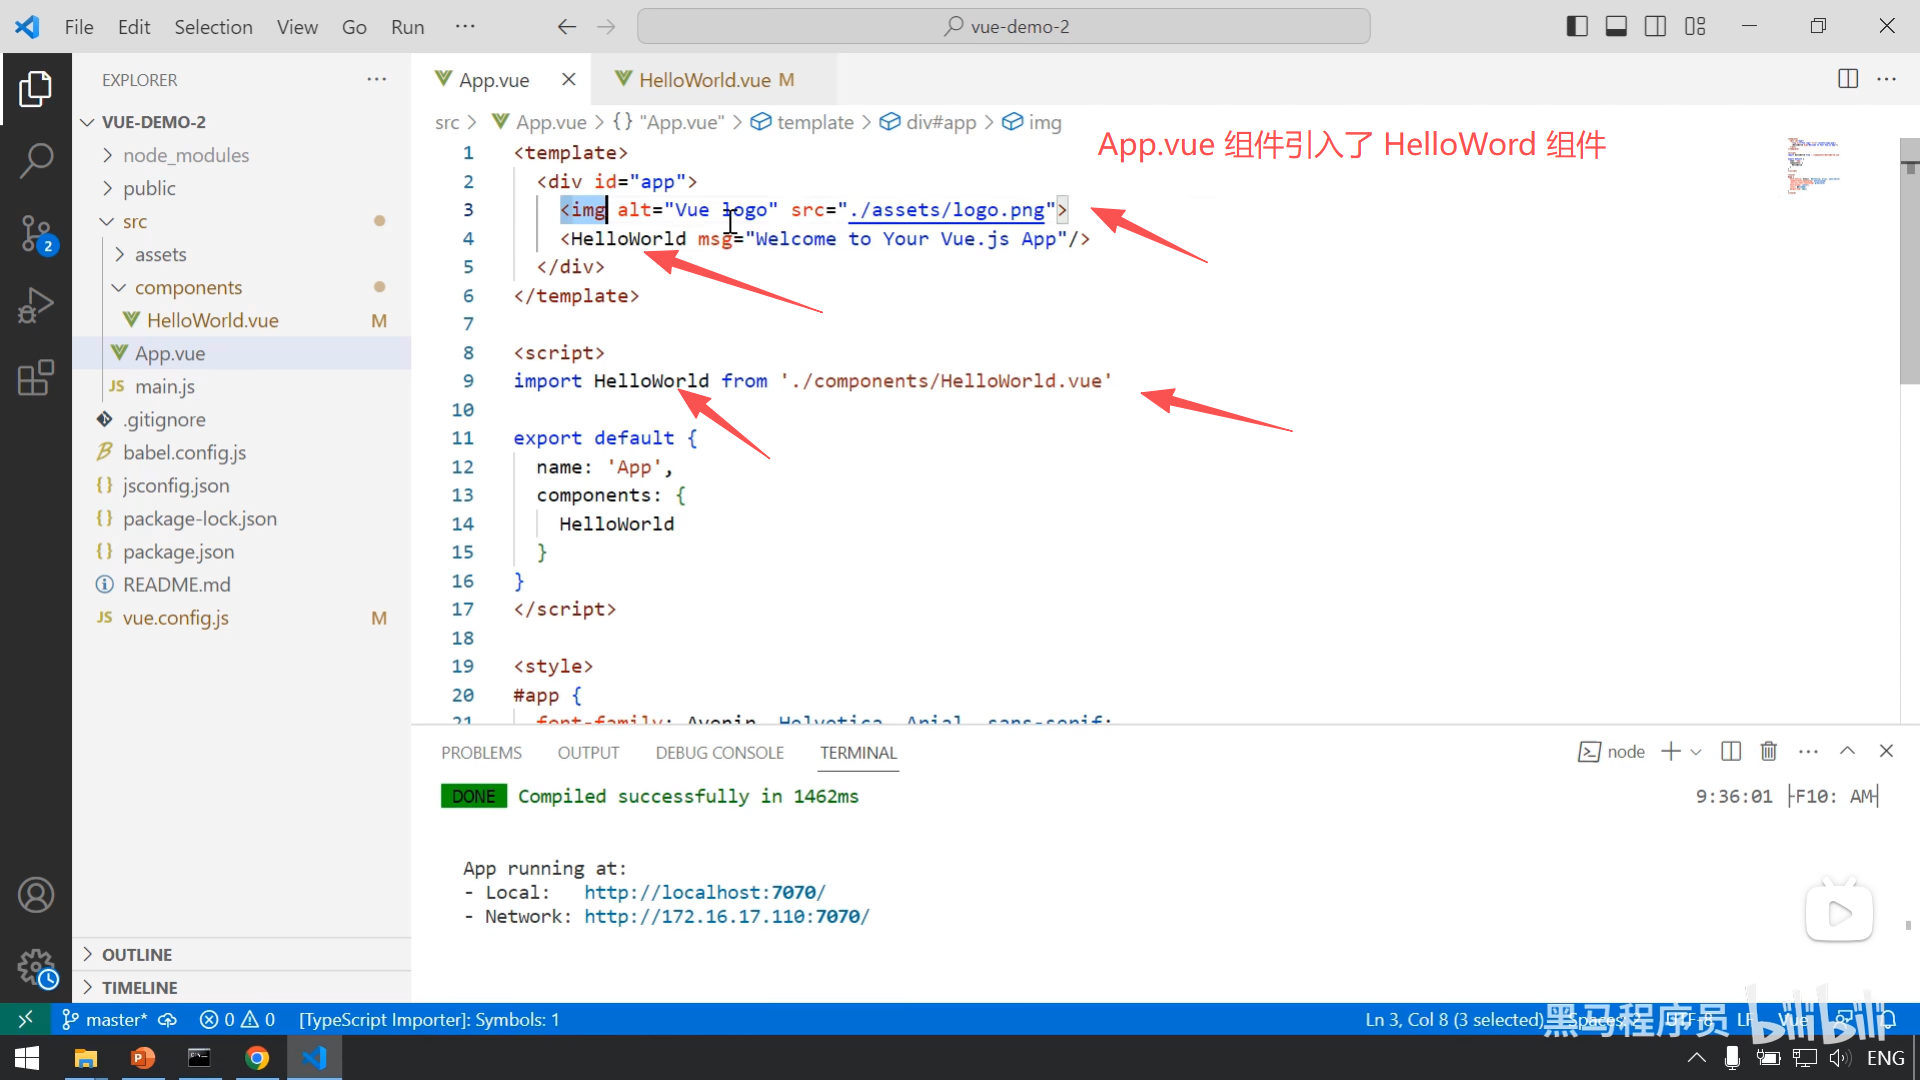Open the Selection menu
The width and height of the screenshot is (1920, 1080).
click(x=213, y=27)
